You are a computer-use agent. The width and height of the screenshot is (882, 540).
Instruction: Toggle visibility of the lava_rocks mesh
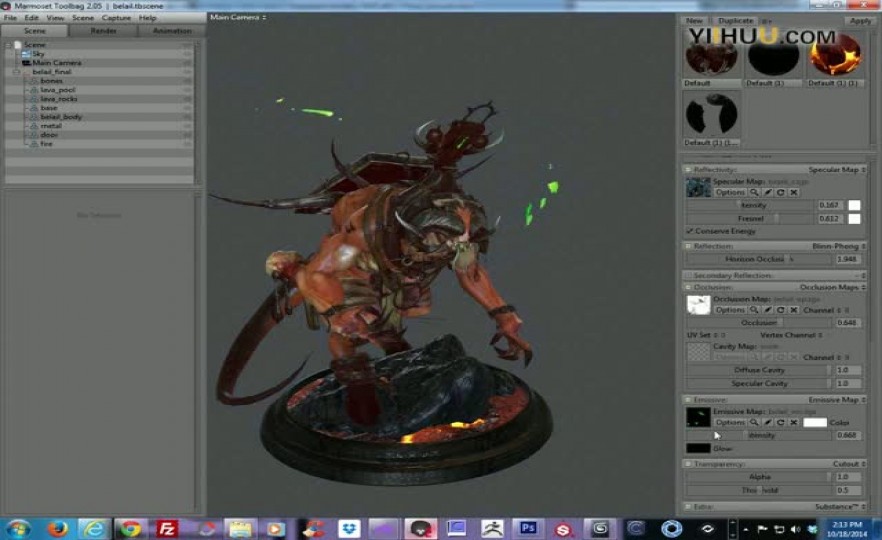pyautogui.click(x=187, y=99)
